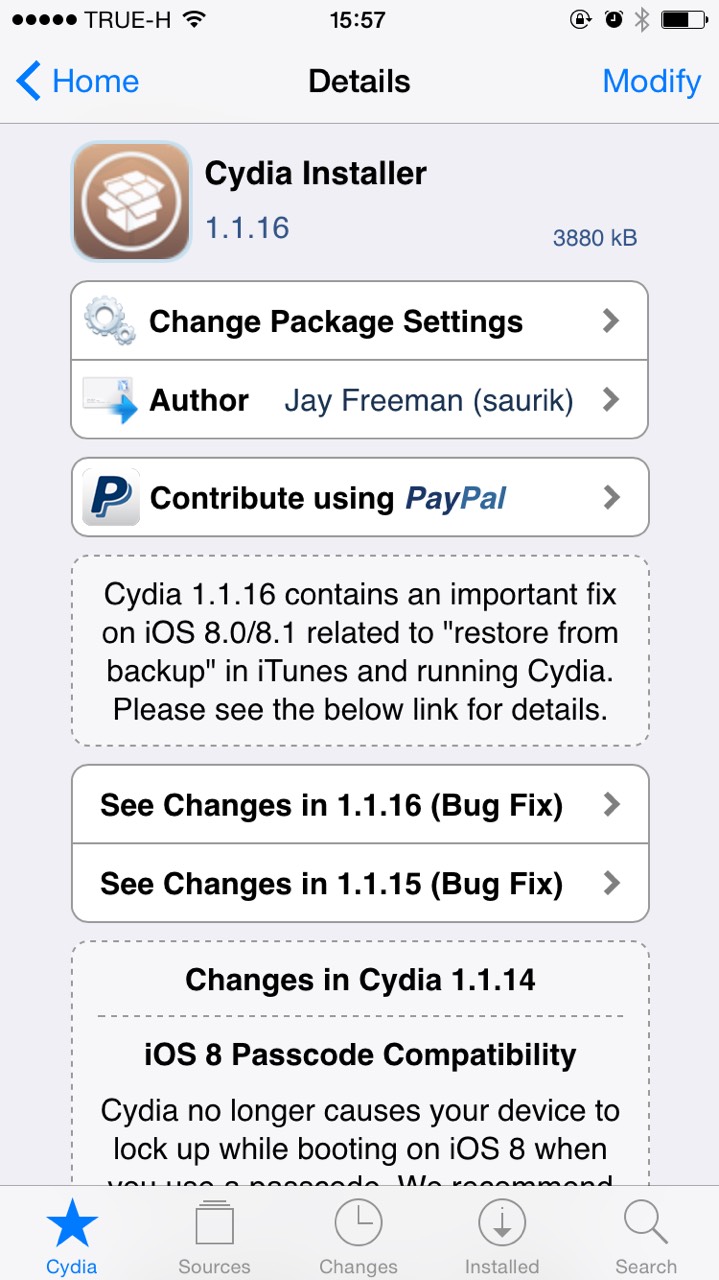This screenshot has width=719, height=1280.
Task: Expand the Contribute using PayPal chevron
Action: [x=612, y=497]
